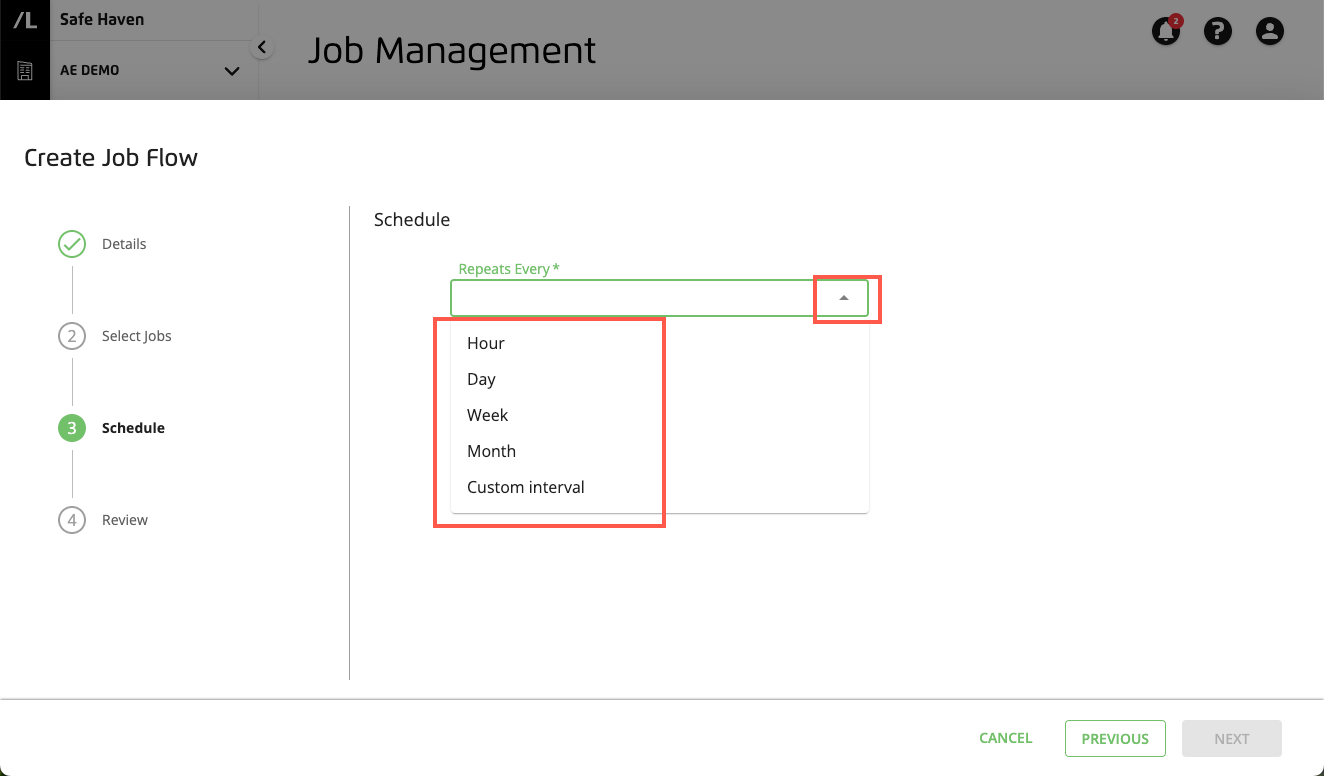Click the step 3 green circle
The width and height of the screenshot is (1324, 776).
point(72,428)
